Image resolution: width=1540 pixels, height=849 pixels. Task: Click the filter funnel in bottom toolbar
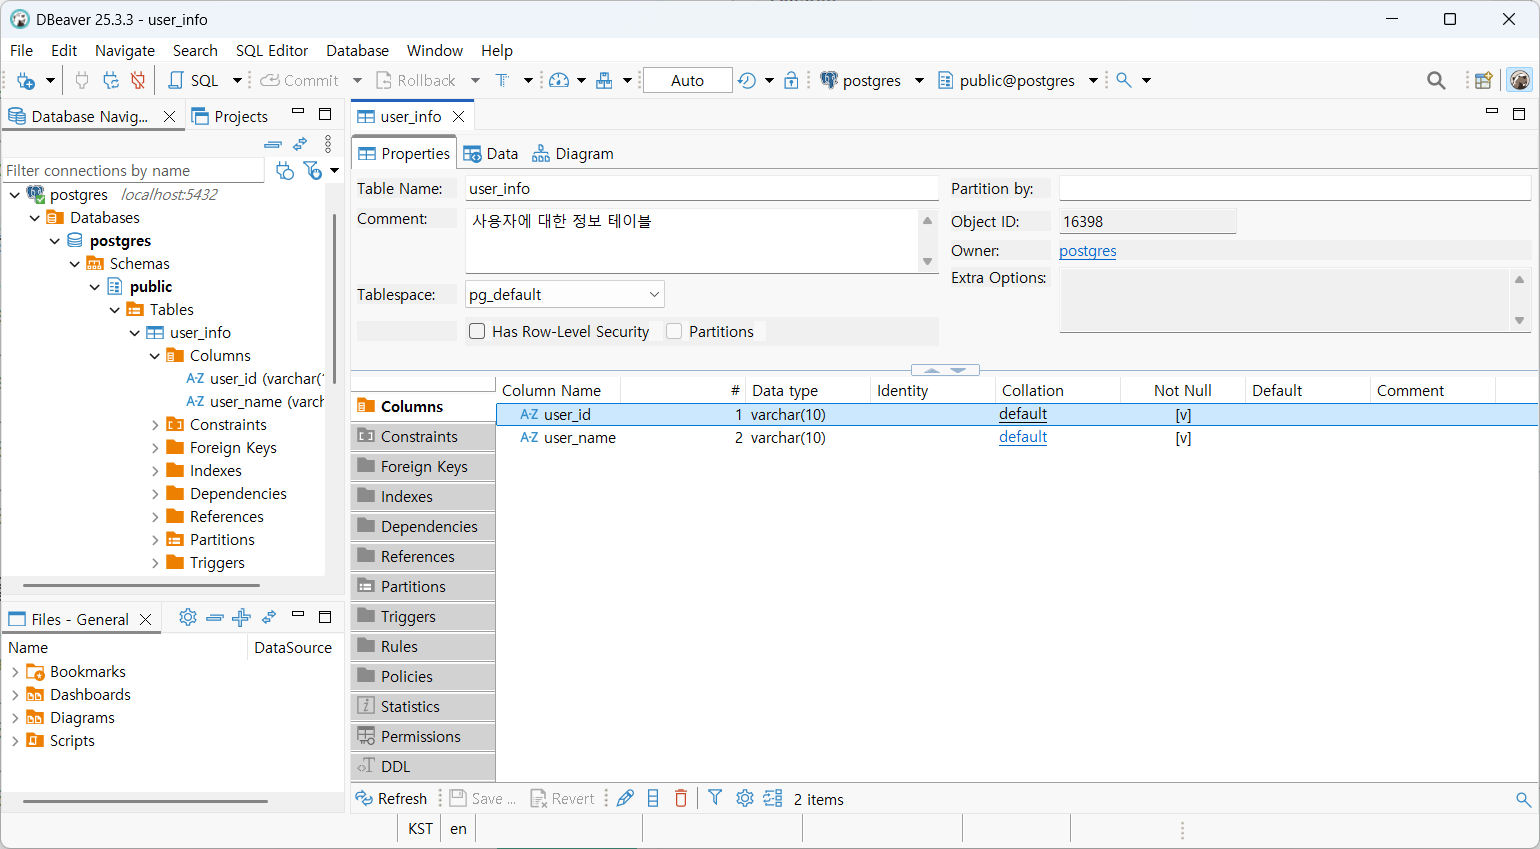click(x=715, y=797)
